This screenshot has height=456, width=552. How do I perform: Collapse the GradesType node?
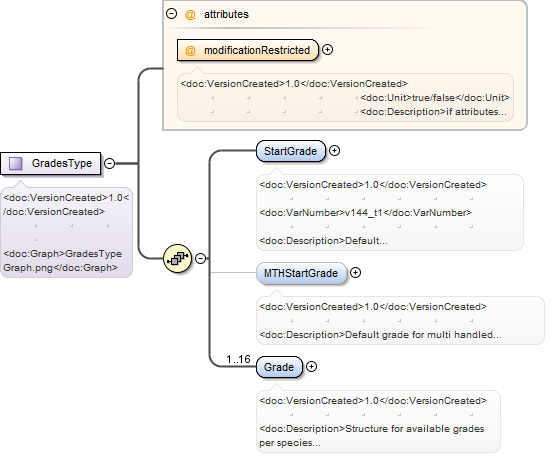[x=109, y=163]
